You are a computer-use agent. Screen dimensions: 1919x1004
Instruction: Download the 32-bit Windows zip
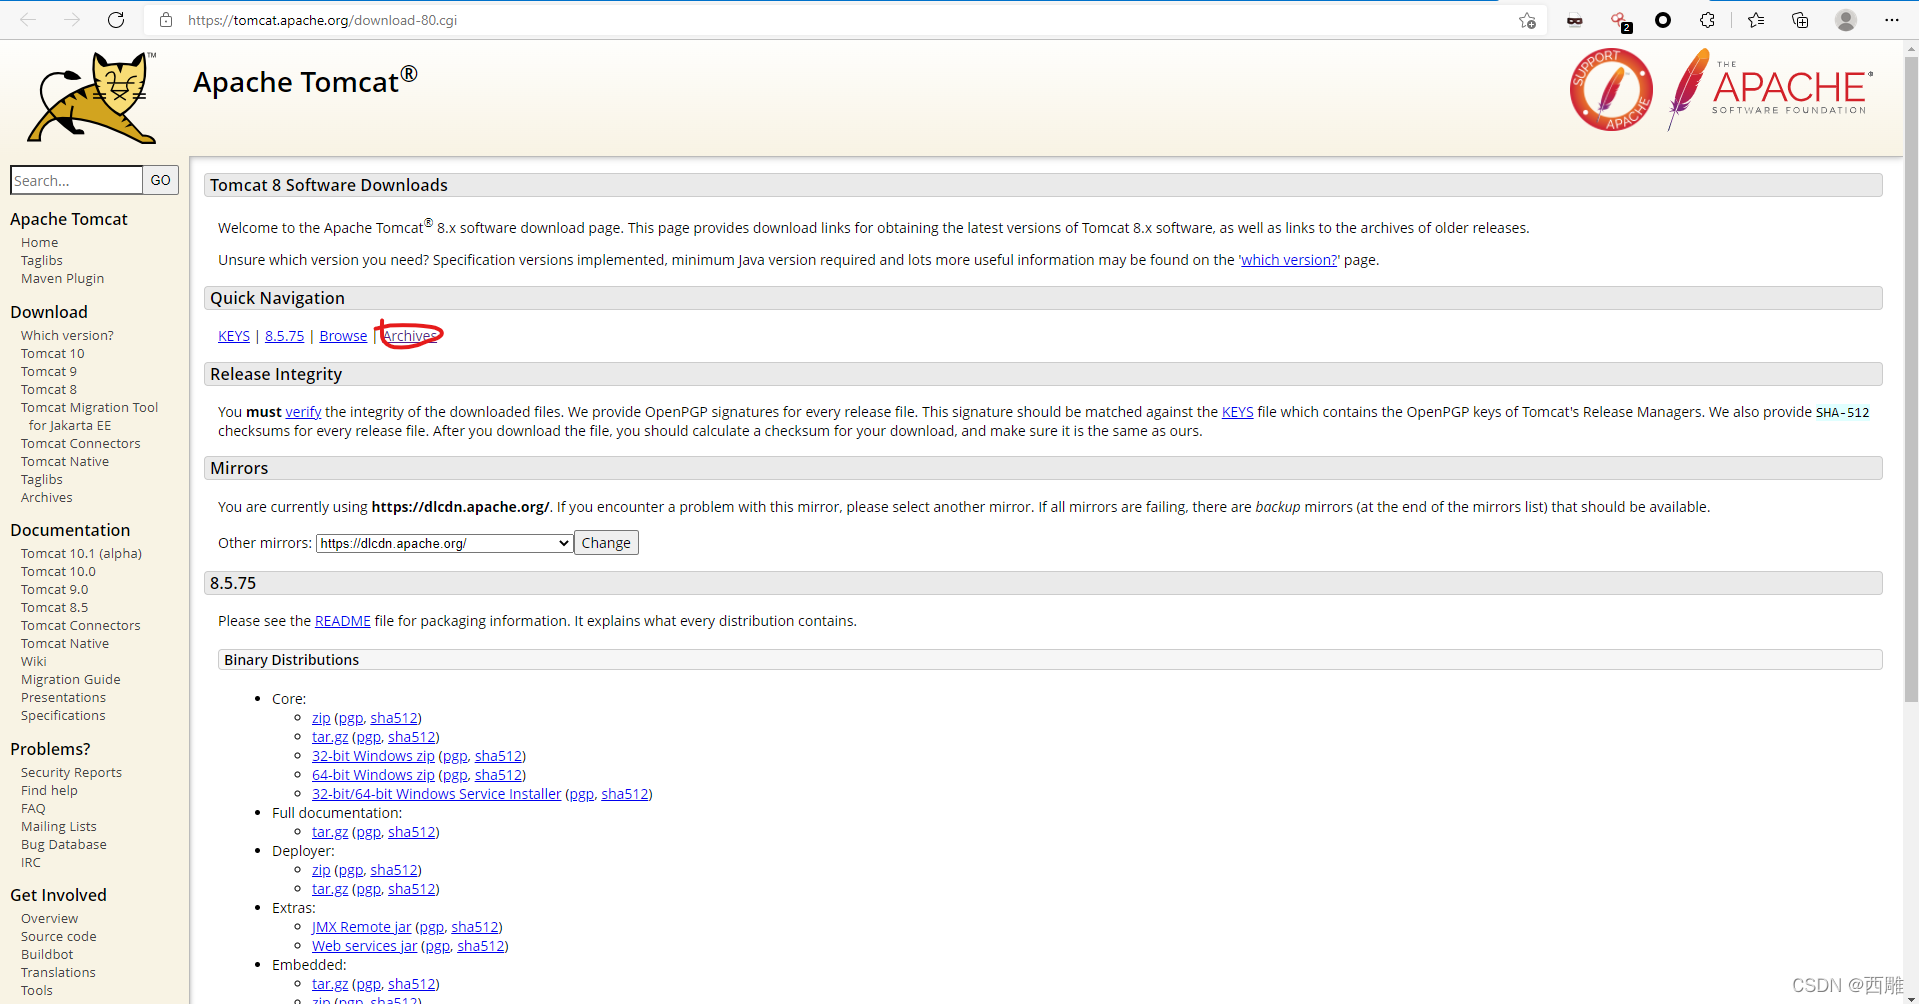coord(373,756)
